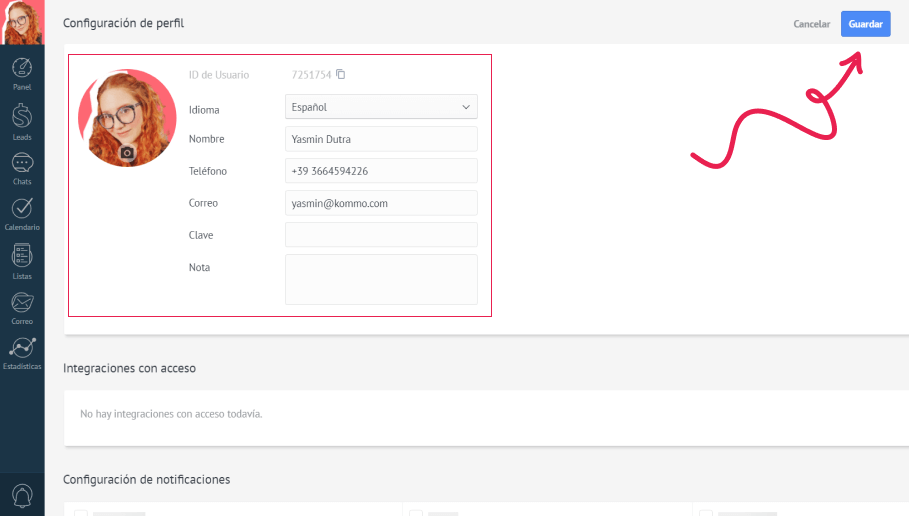The image size is (909, 516).
Task: Open the Calendario section
Action: pyautogui.click(x=22, y=213)
